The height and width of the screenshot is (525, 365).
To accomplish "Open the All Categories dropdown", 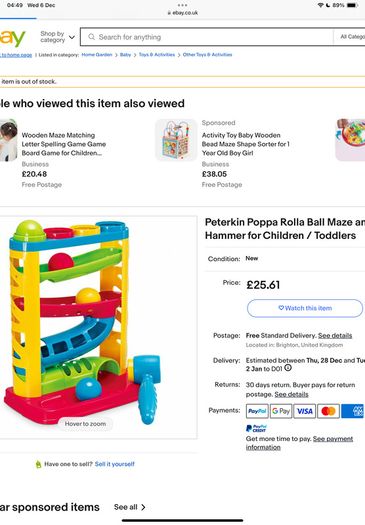I will pyautogui.click(x=352, y=37).
